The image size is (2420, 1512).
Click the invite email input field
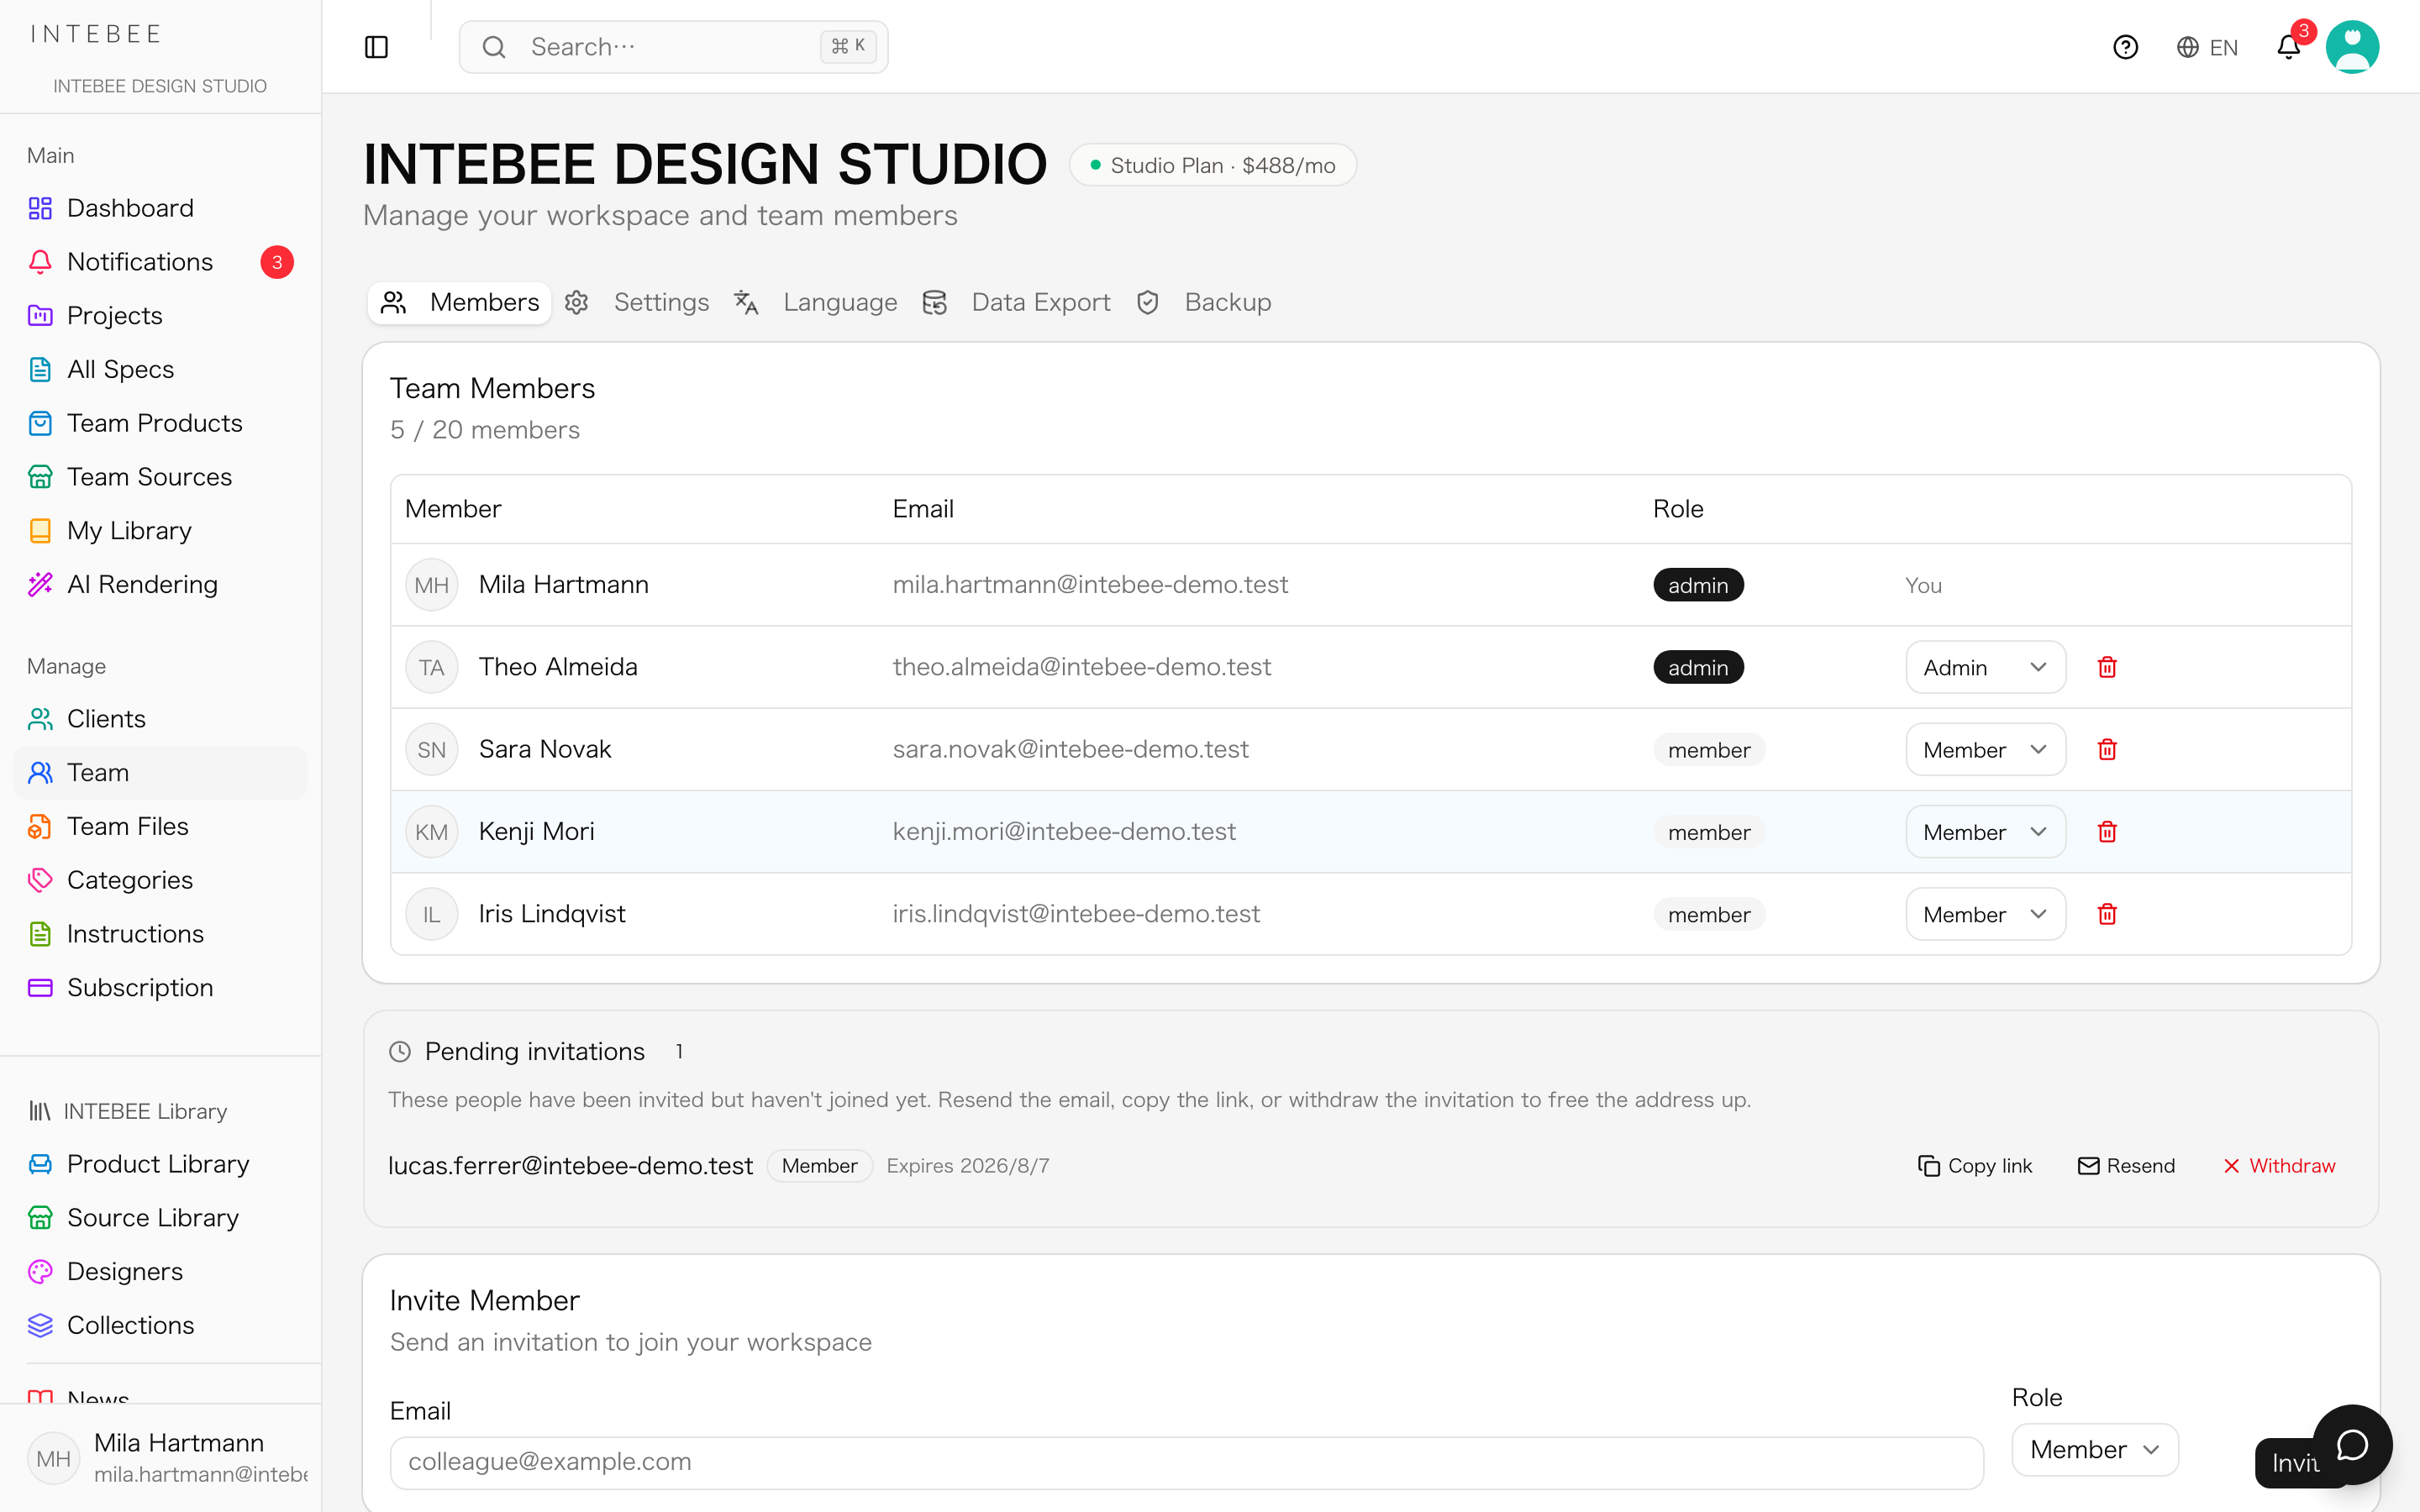1186,1462
